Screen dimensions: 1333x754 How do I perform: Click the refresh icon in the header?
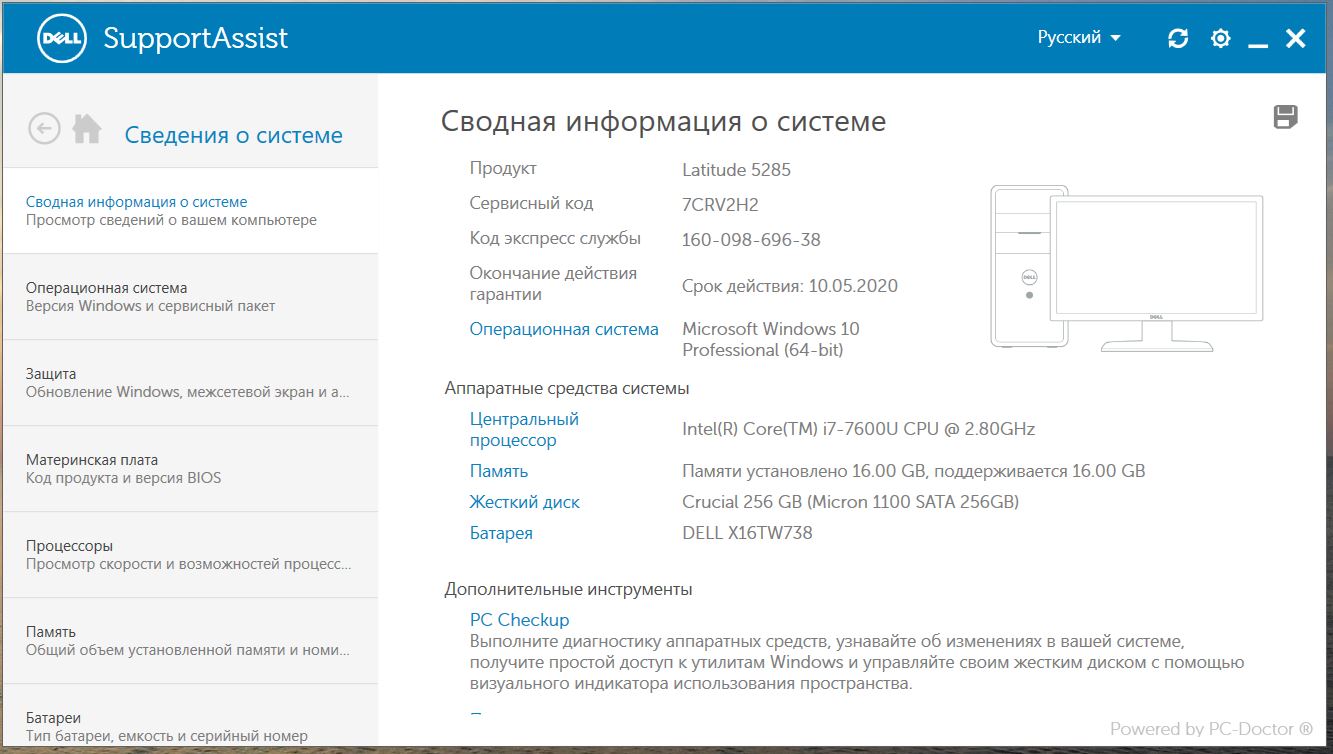point(1179,39)
